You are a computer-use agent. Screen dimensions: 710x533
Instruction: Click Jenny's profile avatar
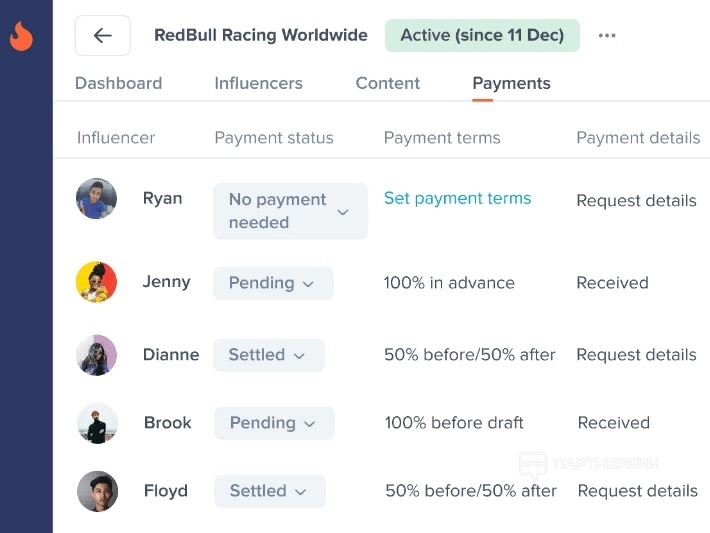tap(97, 282)
